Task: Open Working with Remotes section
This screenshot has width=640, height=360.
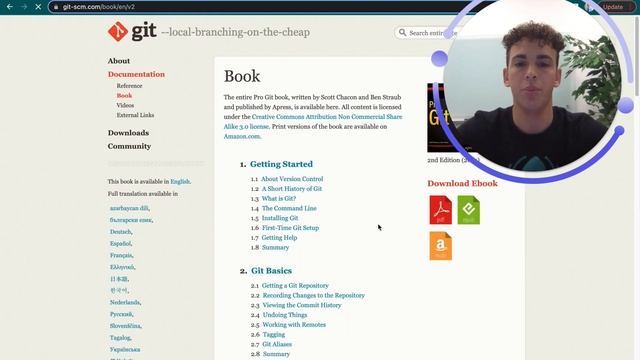Action: click(x=294, y=325)
